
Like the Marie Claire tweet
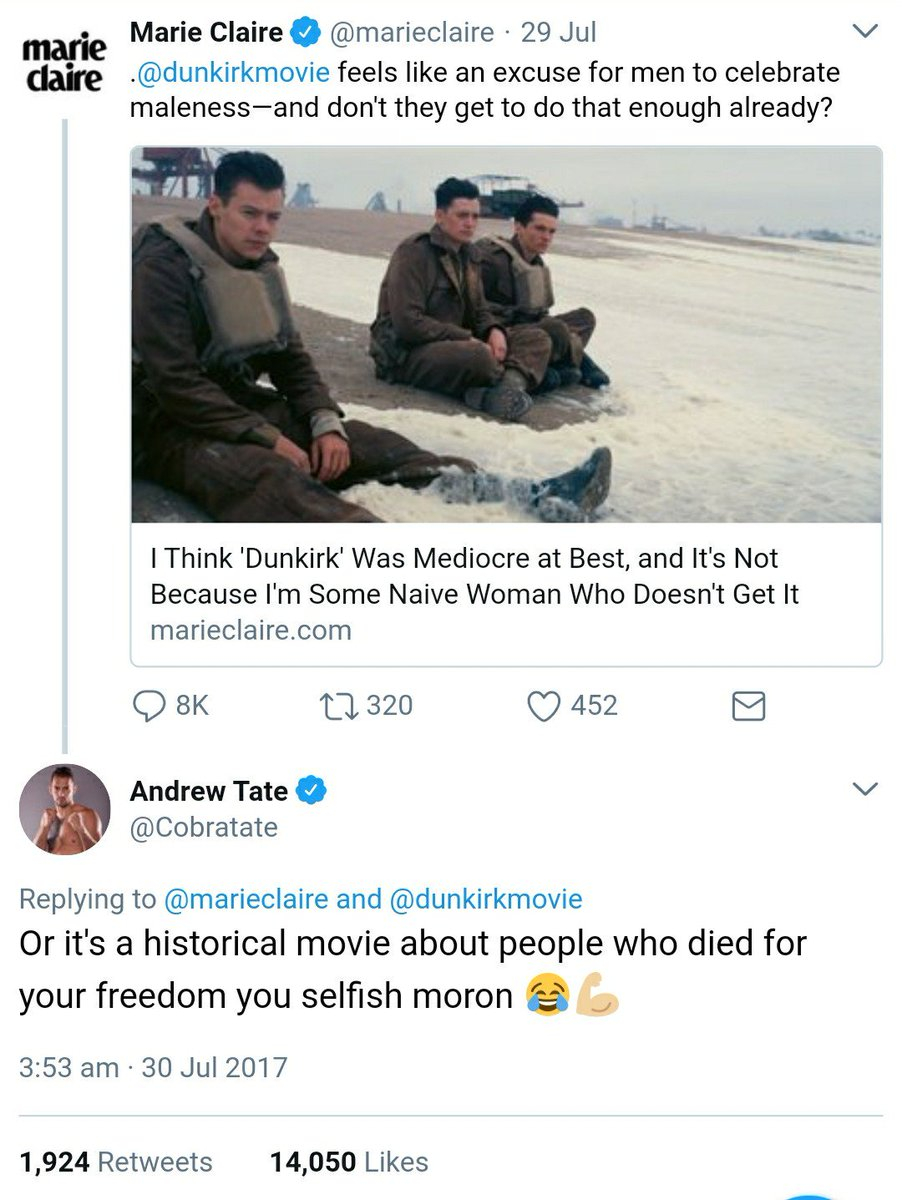pos(543,706)
